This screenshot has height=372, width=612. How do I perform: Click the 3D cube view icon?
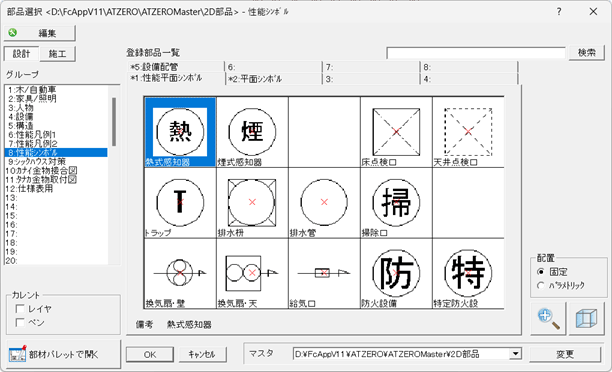tap(586, 318)
